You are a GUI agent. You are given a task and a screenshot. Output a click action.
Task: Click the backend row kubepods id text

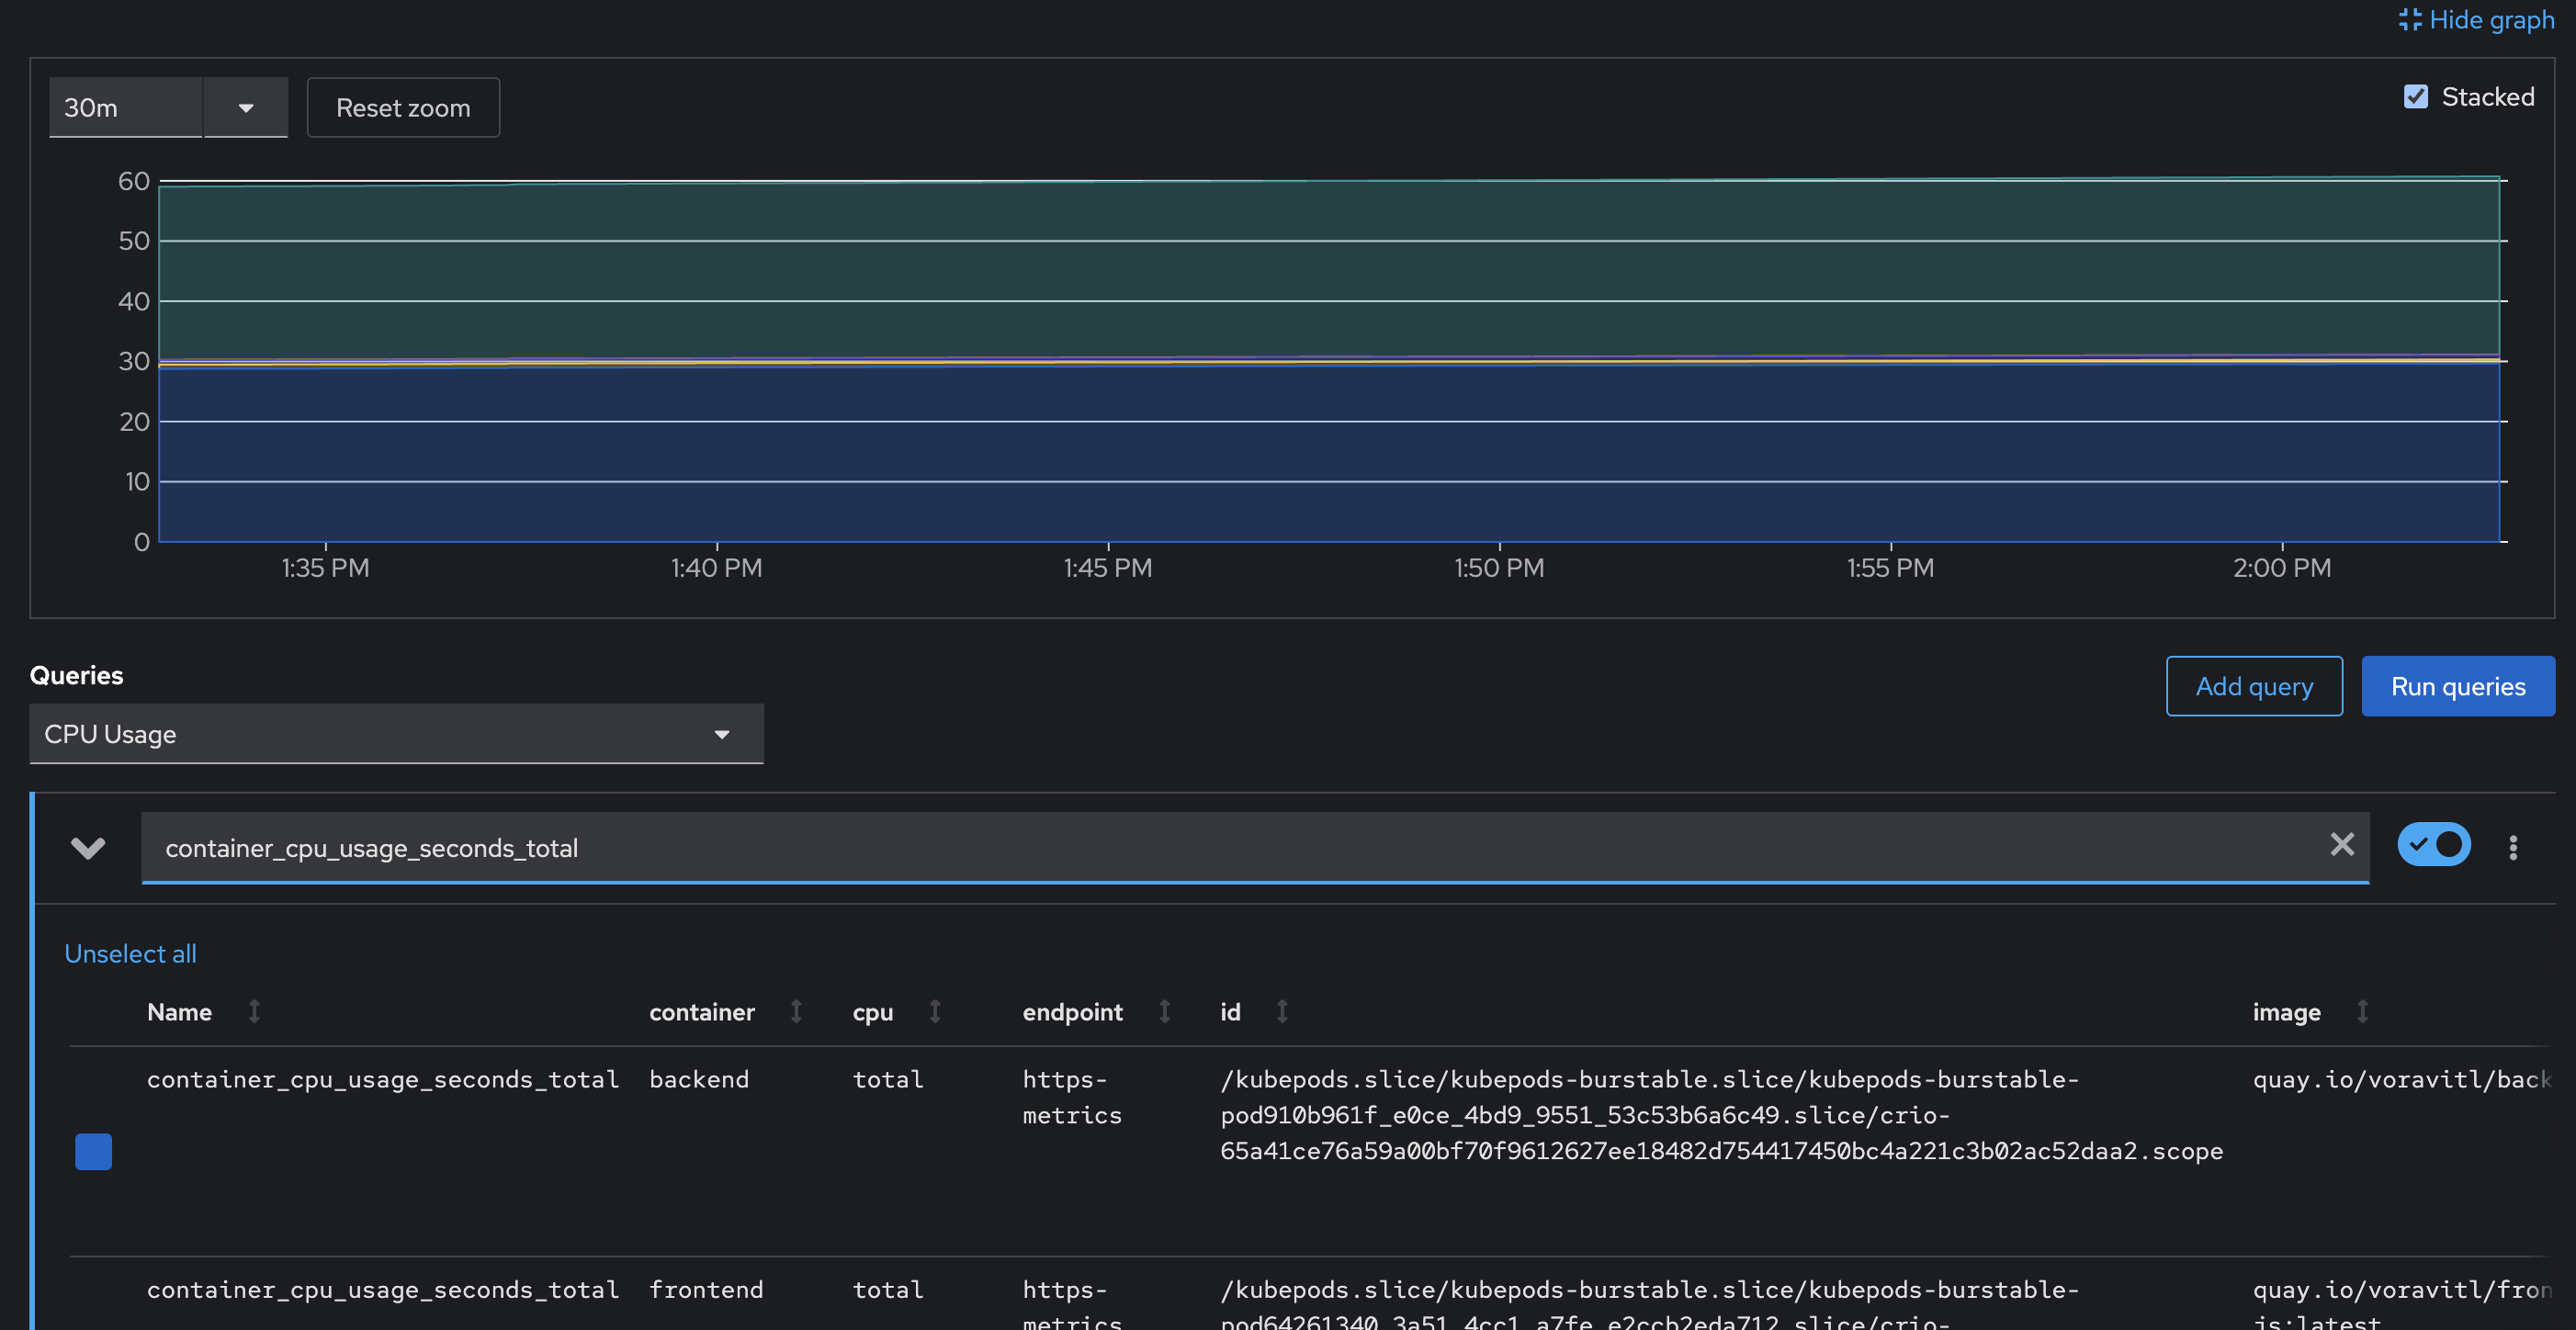[x=1721, y=1115]
